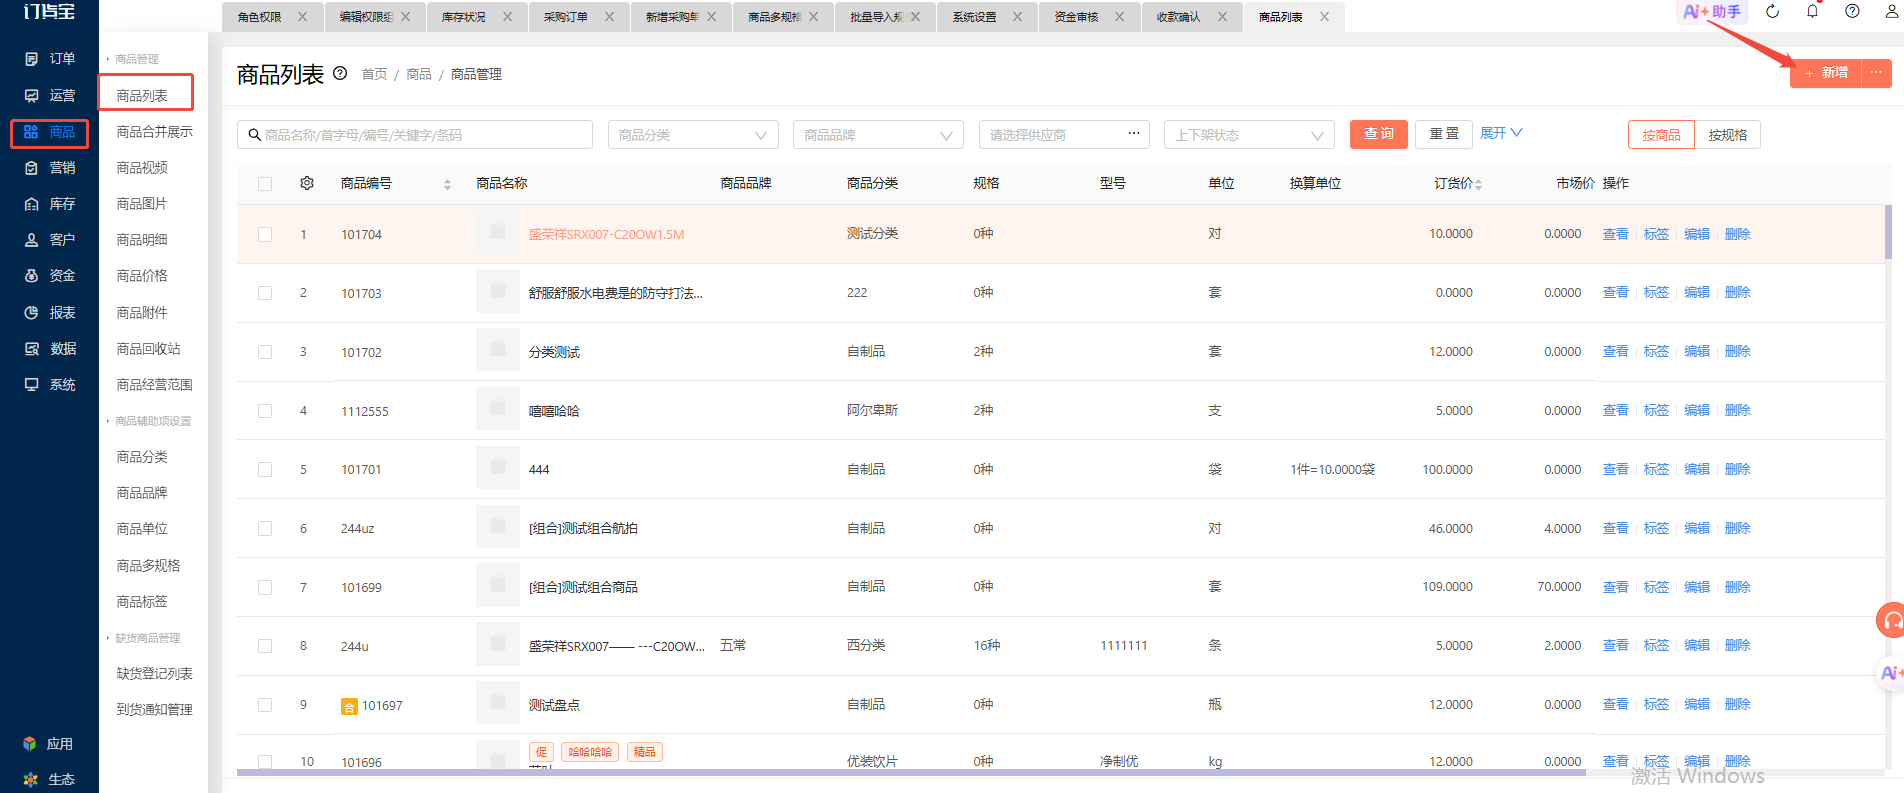Open the 上下架状态 status dropdown
This screenshot has width=1904, height=793.
pyautogui.click(x=1249, y=135)
